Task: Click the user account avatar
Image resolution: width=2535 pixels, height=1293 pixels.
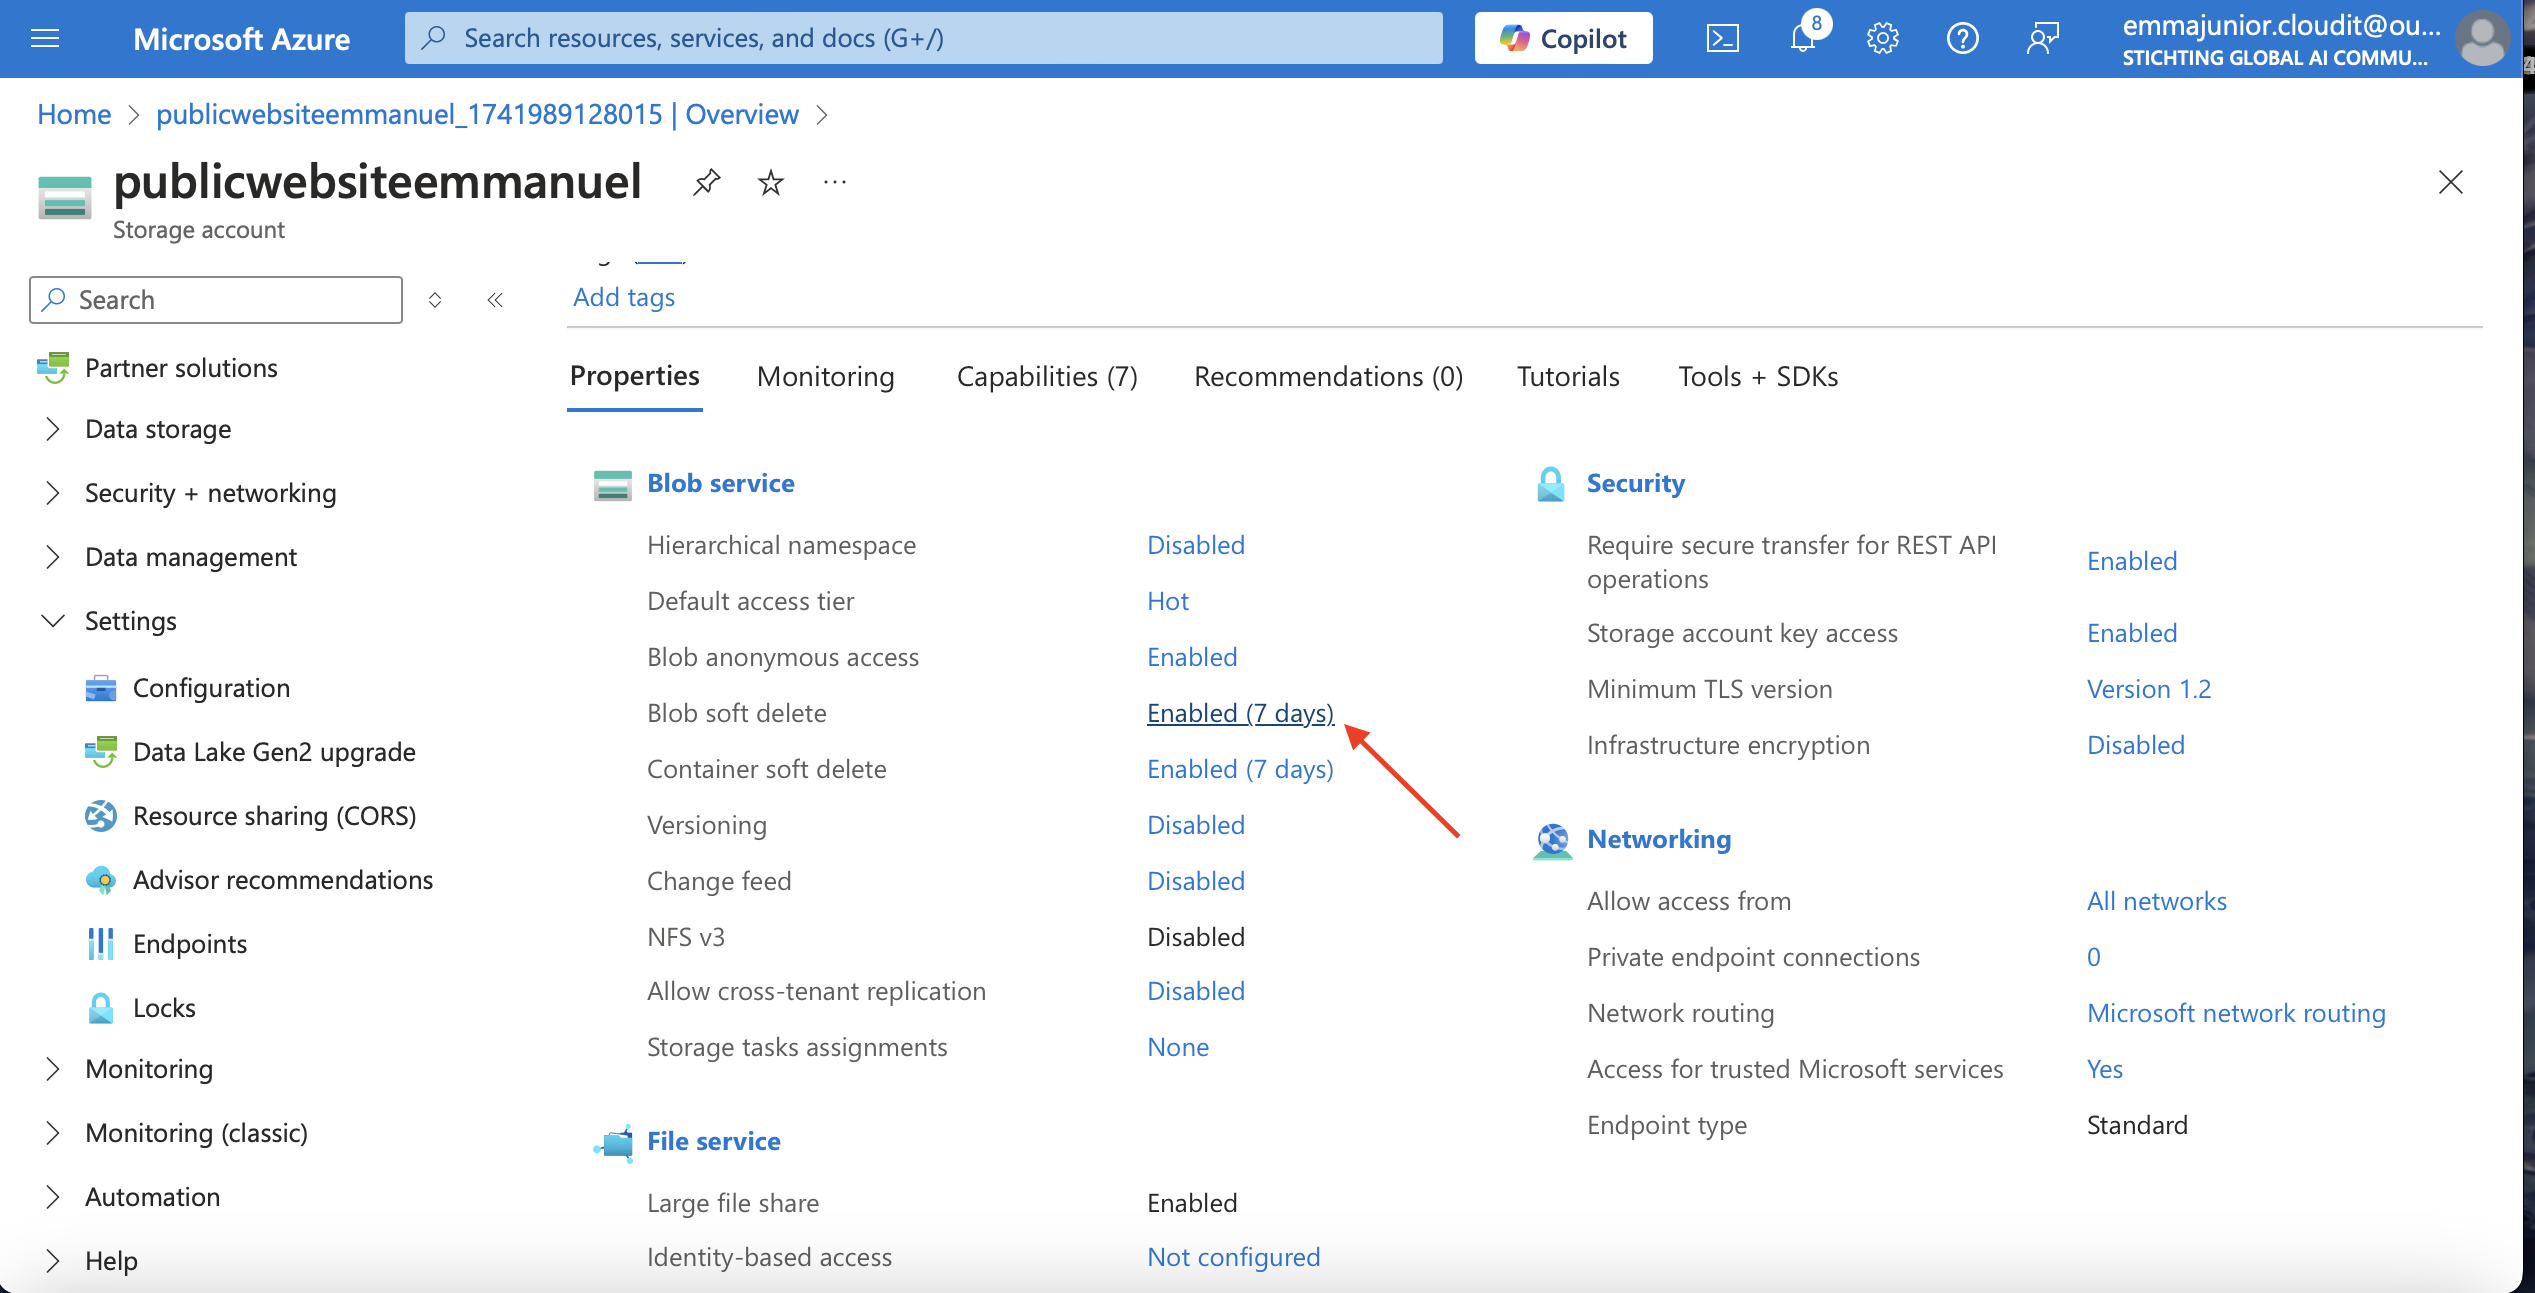Action: point(2482,39)
